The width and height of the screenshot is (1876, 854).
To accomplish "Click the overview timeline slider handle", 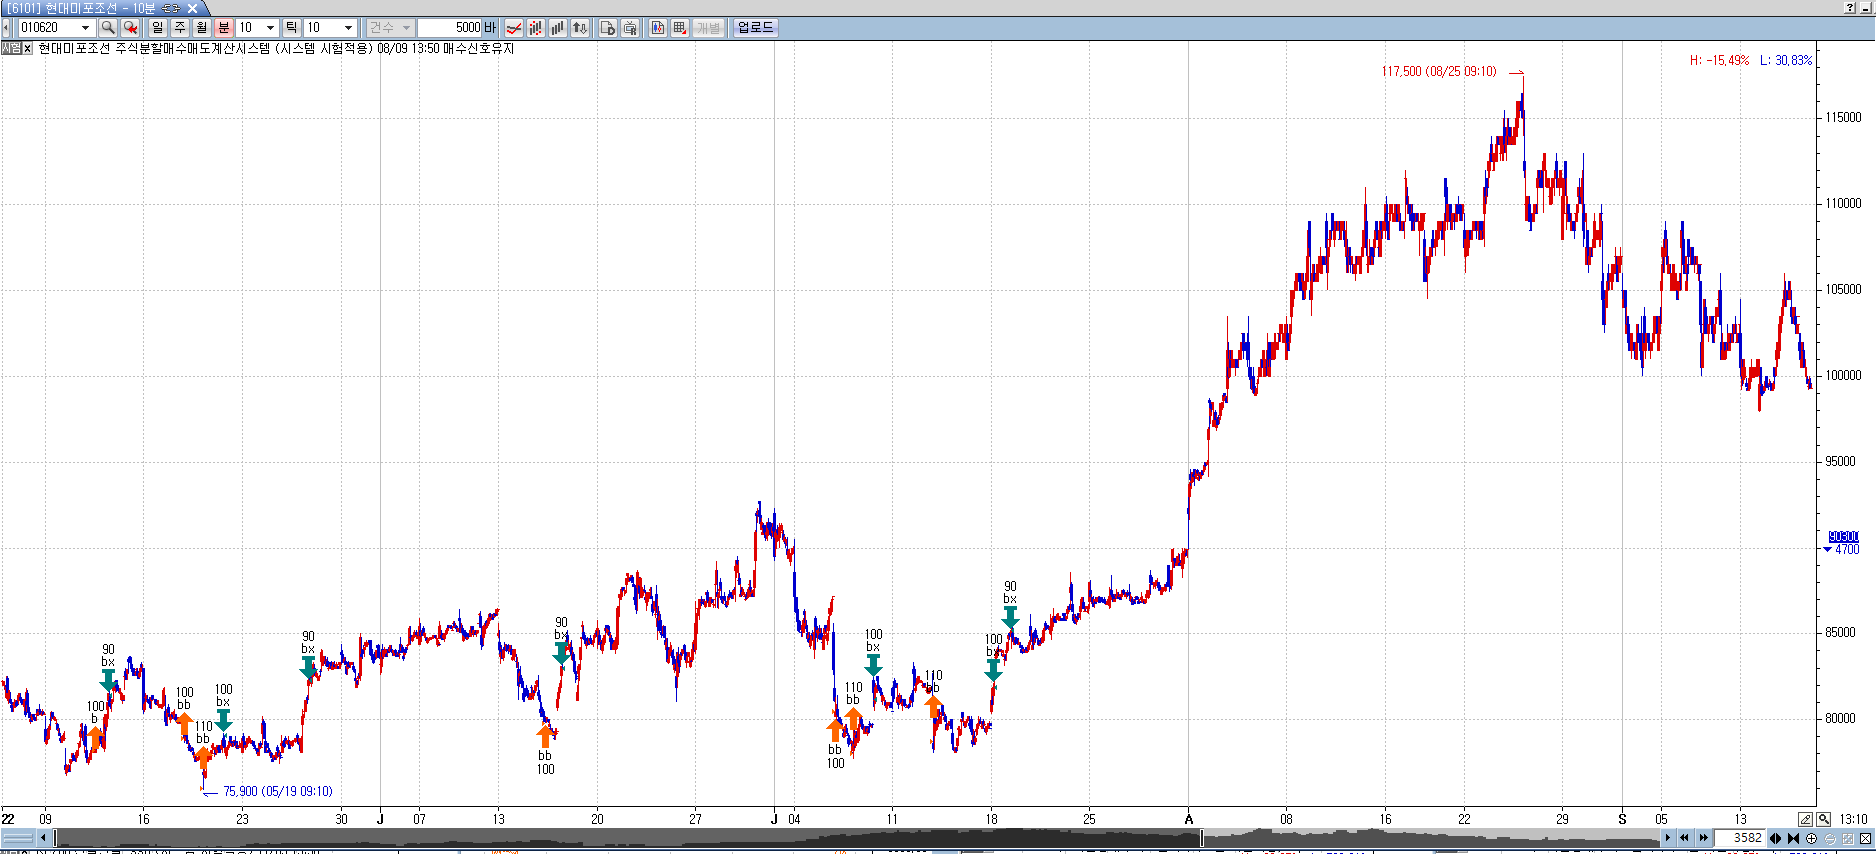I will (1202, 838).
